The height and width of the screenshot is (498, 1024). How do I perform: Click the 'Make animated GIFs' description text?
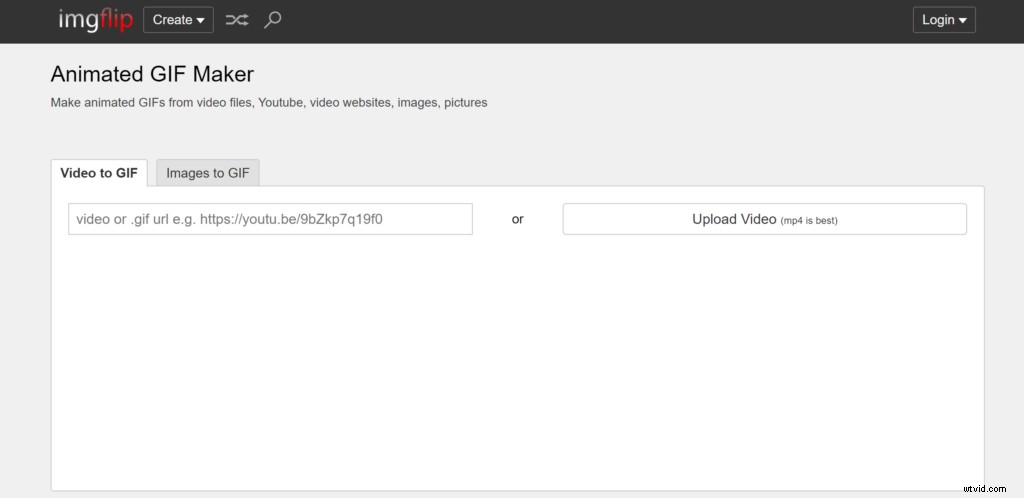[269, 102]
